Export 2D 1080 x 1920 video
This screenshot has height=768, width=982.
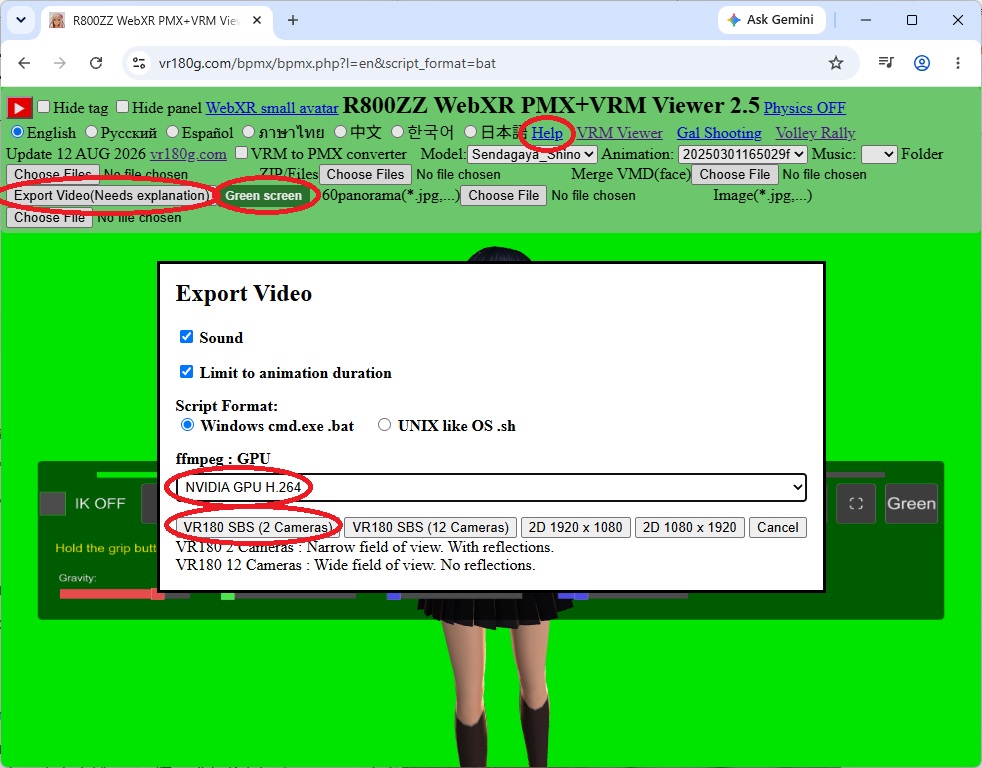pos(690,527)
